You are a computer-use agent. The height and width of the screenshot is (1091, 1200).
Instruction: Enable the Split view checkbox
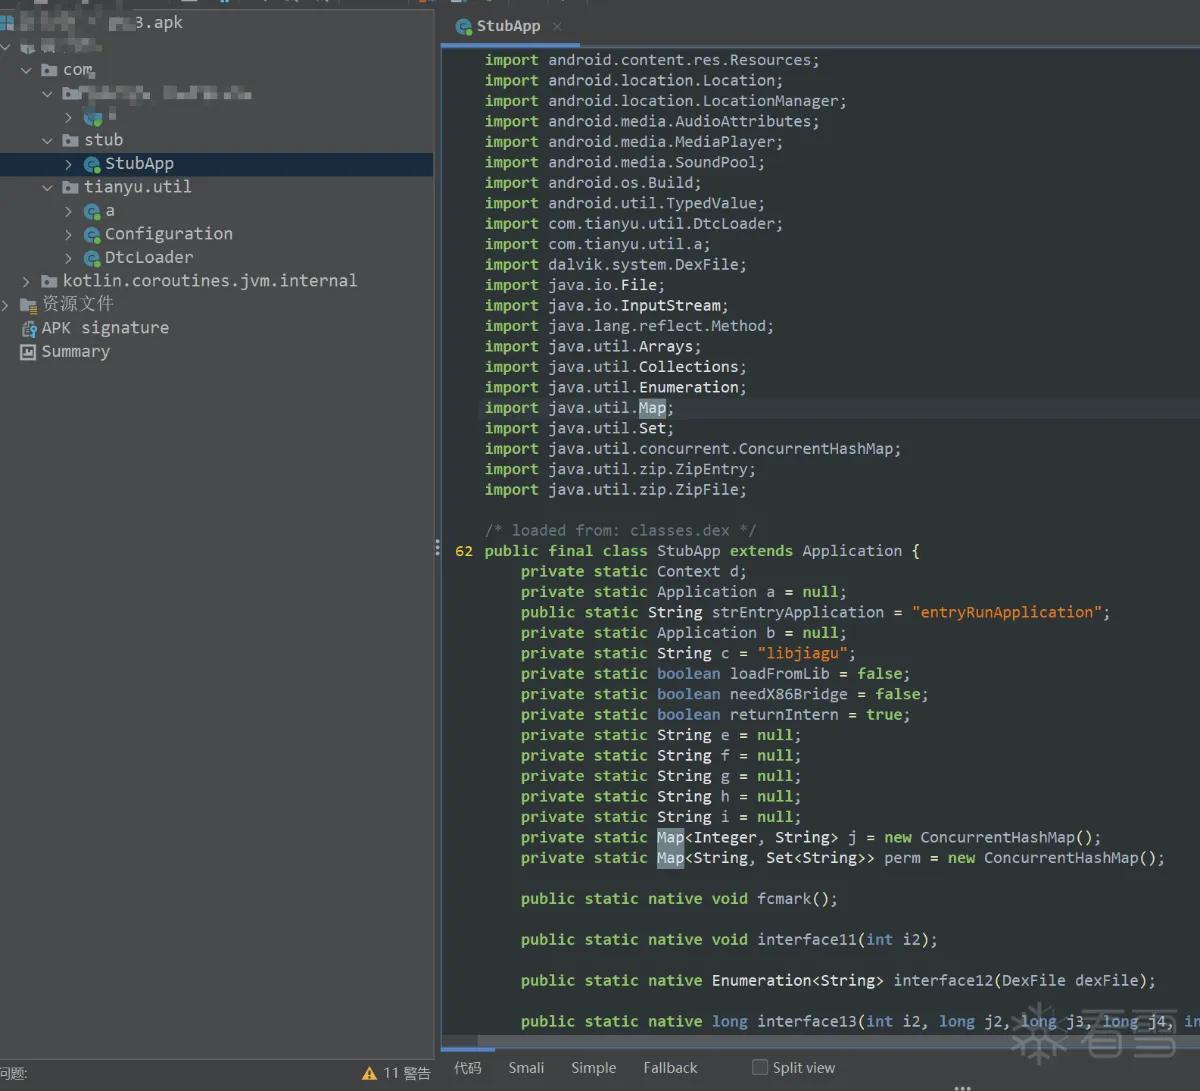[x=760, y=1068]
